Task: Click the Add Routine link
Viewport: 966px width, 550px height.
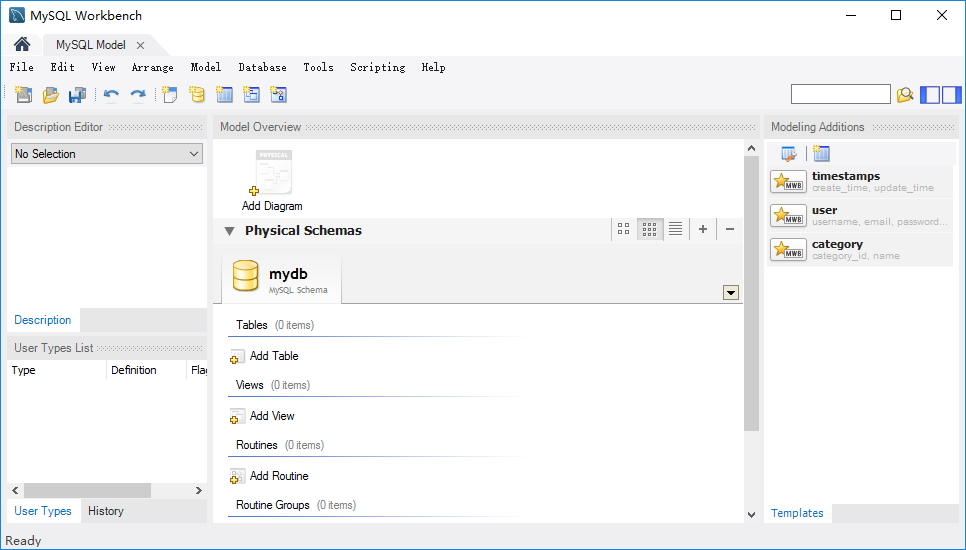Action: pyautogui.click(x=278, y=476)
